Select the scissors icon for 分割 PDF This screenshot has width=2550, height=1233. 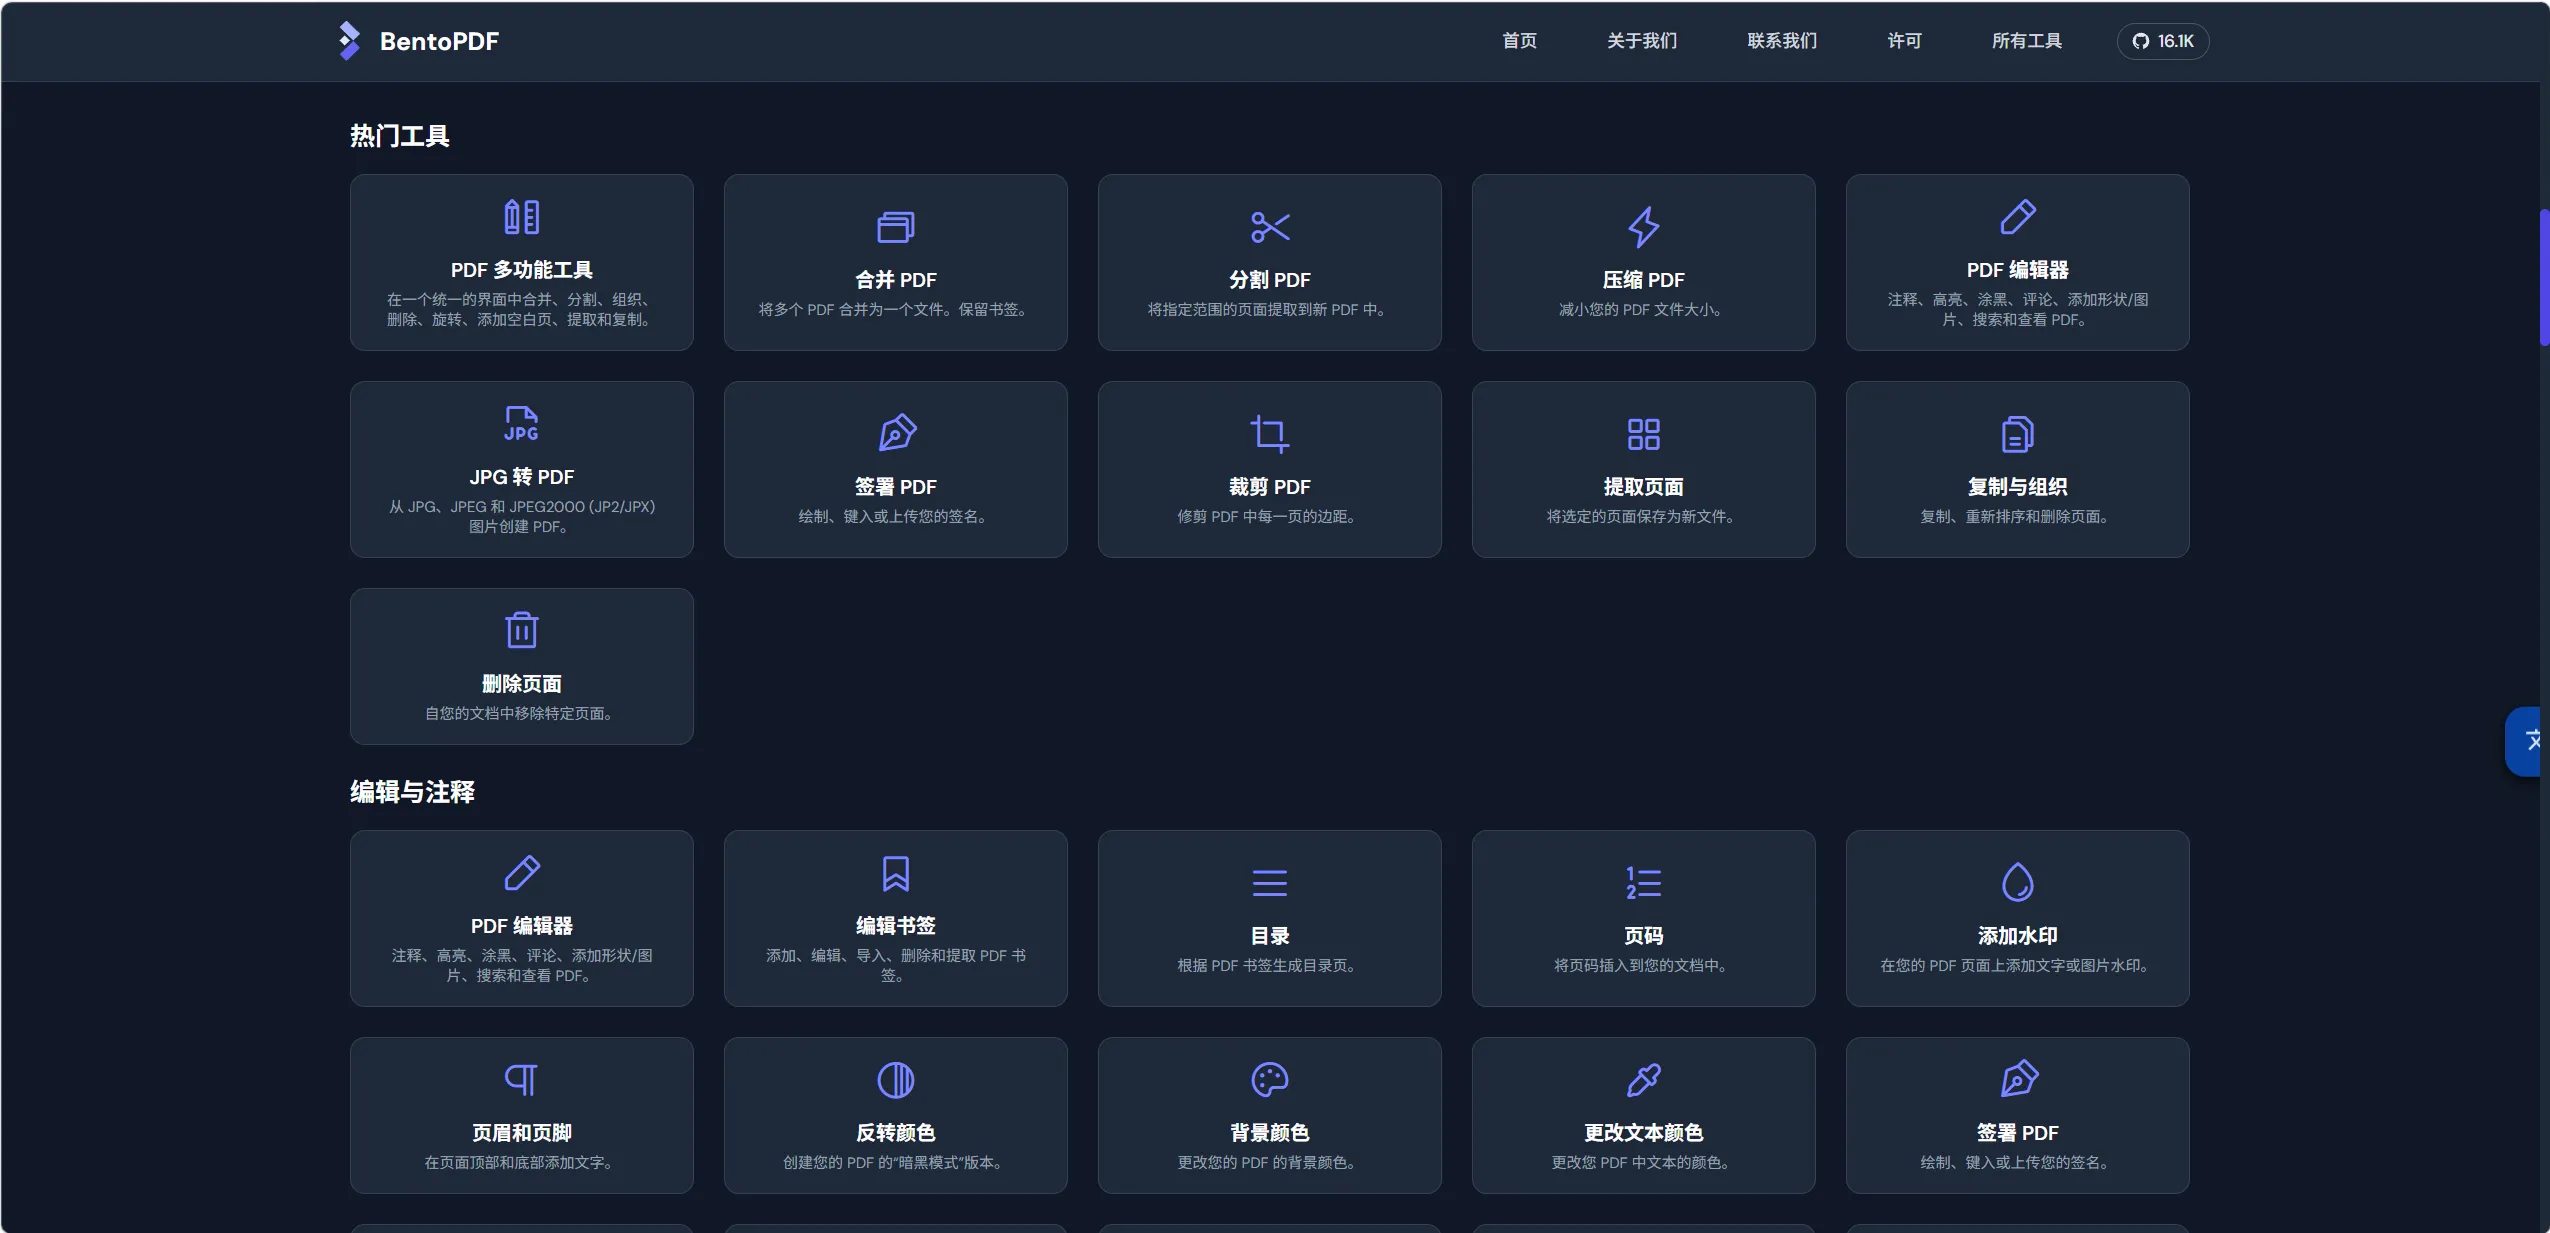click(1269, 227)
